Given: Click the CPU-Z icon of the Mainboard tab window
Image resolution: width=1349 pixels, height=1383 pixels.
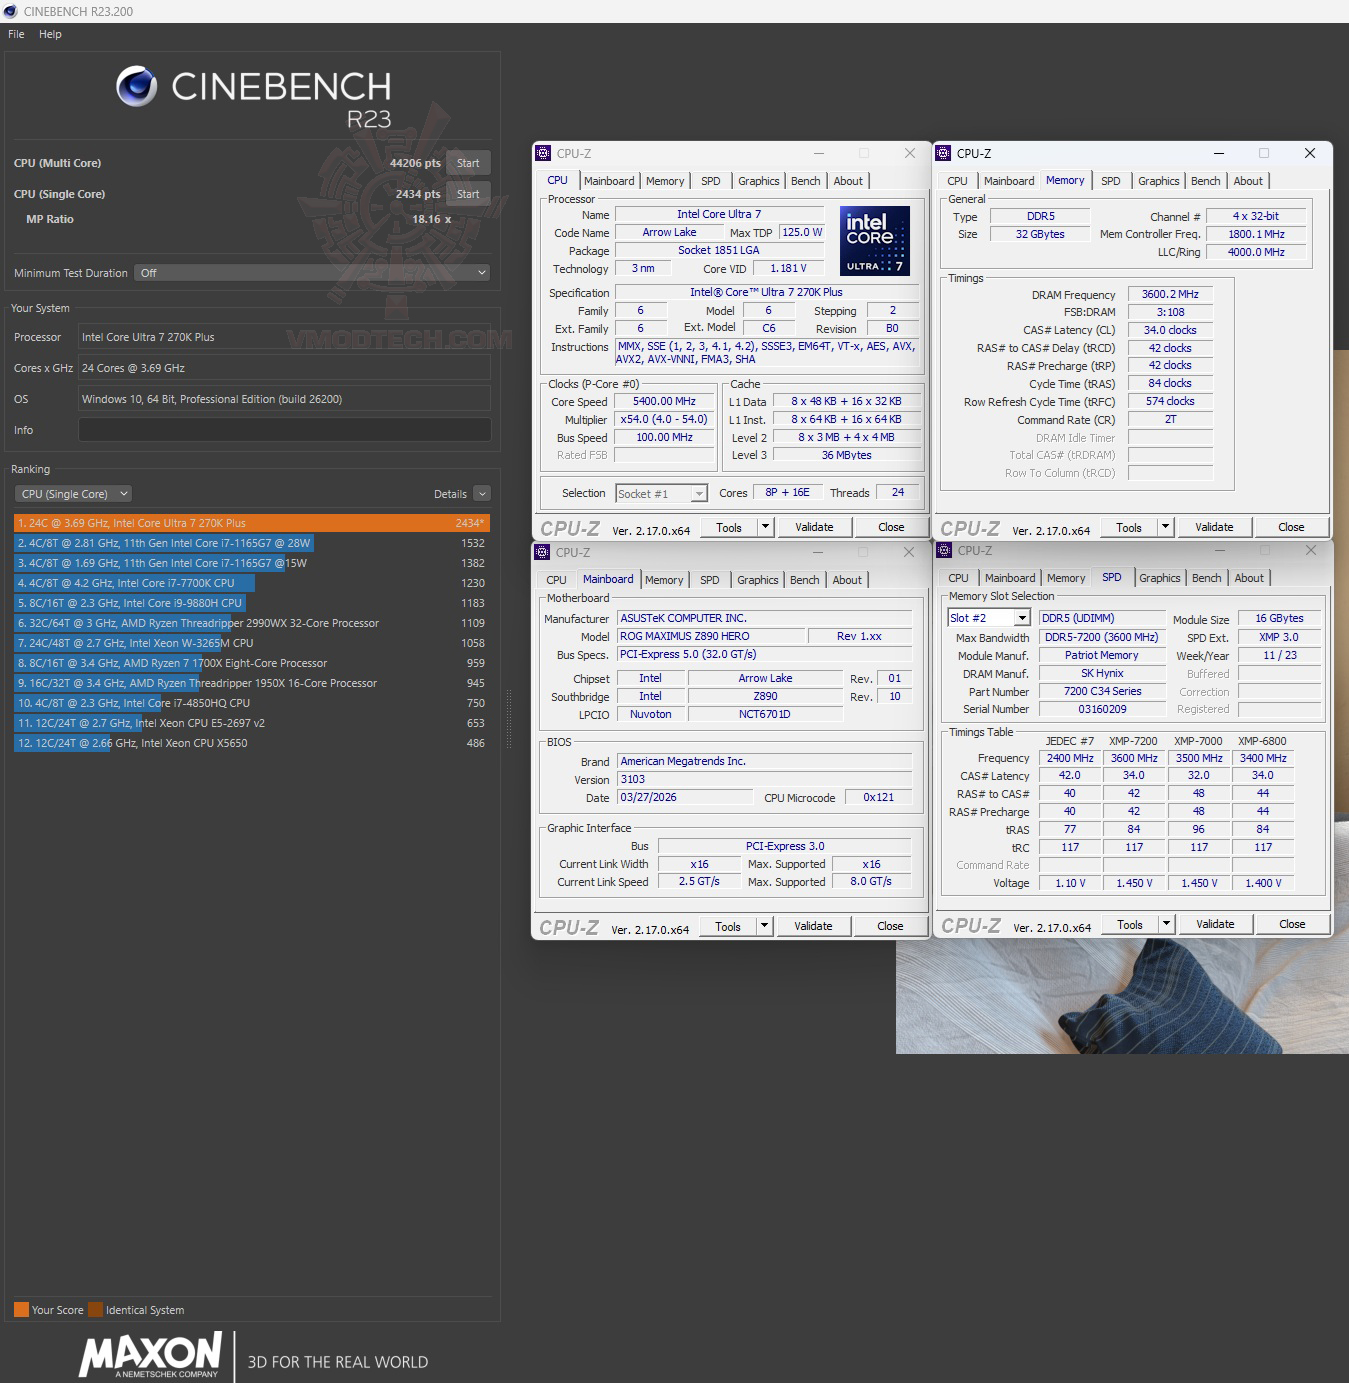Looking at the screenshot, I should [543, 552].
